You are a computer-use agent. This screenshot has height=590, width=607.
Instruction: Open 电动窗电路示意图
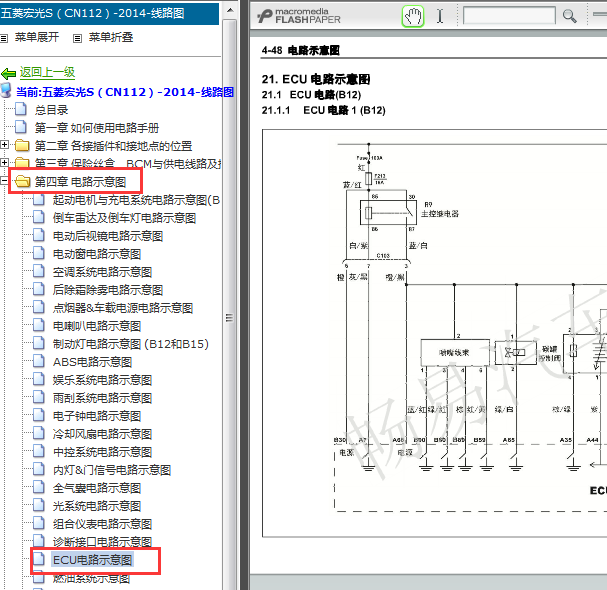(97, 254)
